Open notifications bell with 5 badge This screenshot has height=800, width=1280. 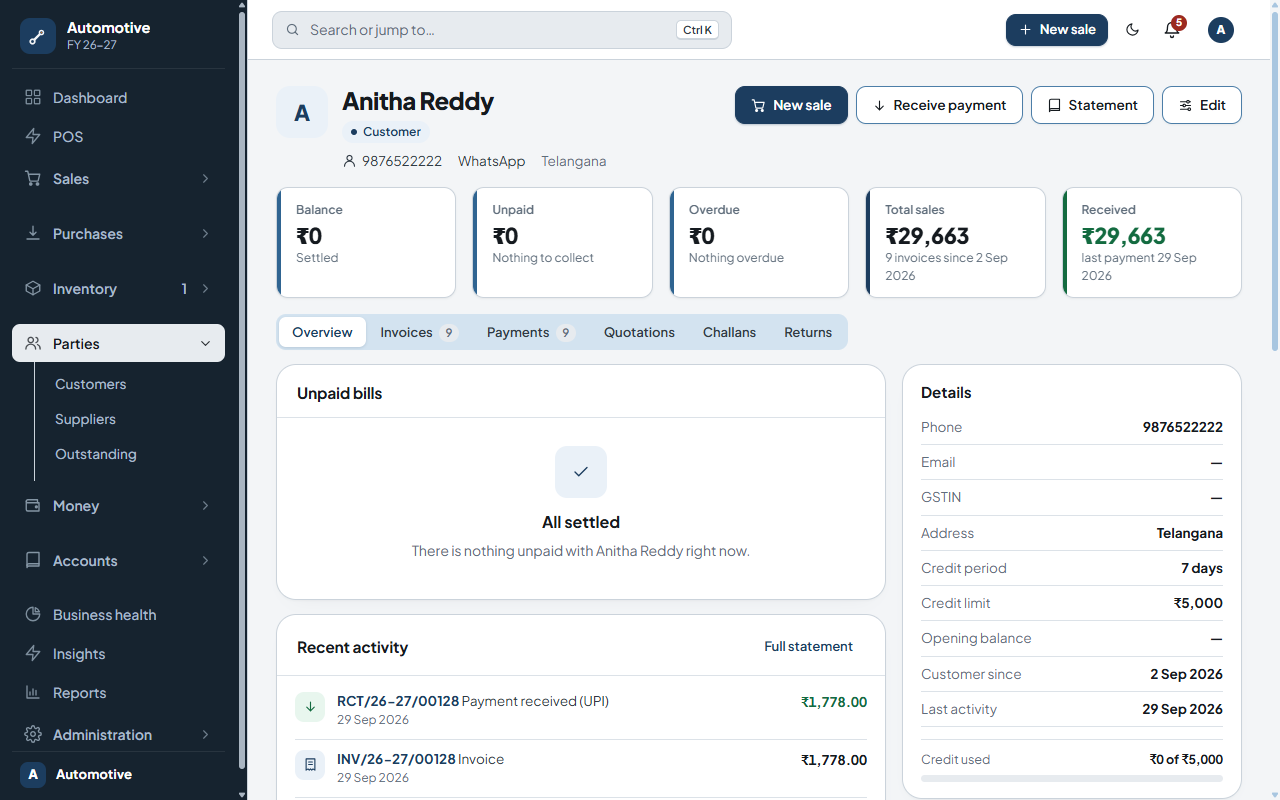coord(1172,30)
